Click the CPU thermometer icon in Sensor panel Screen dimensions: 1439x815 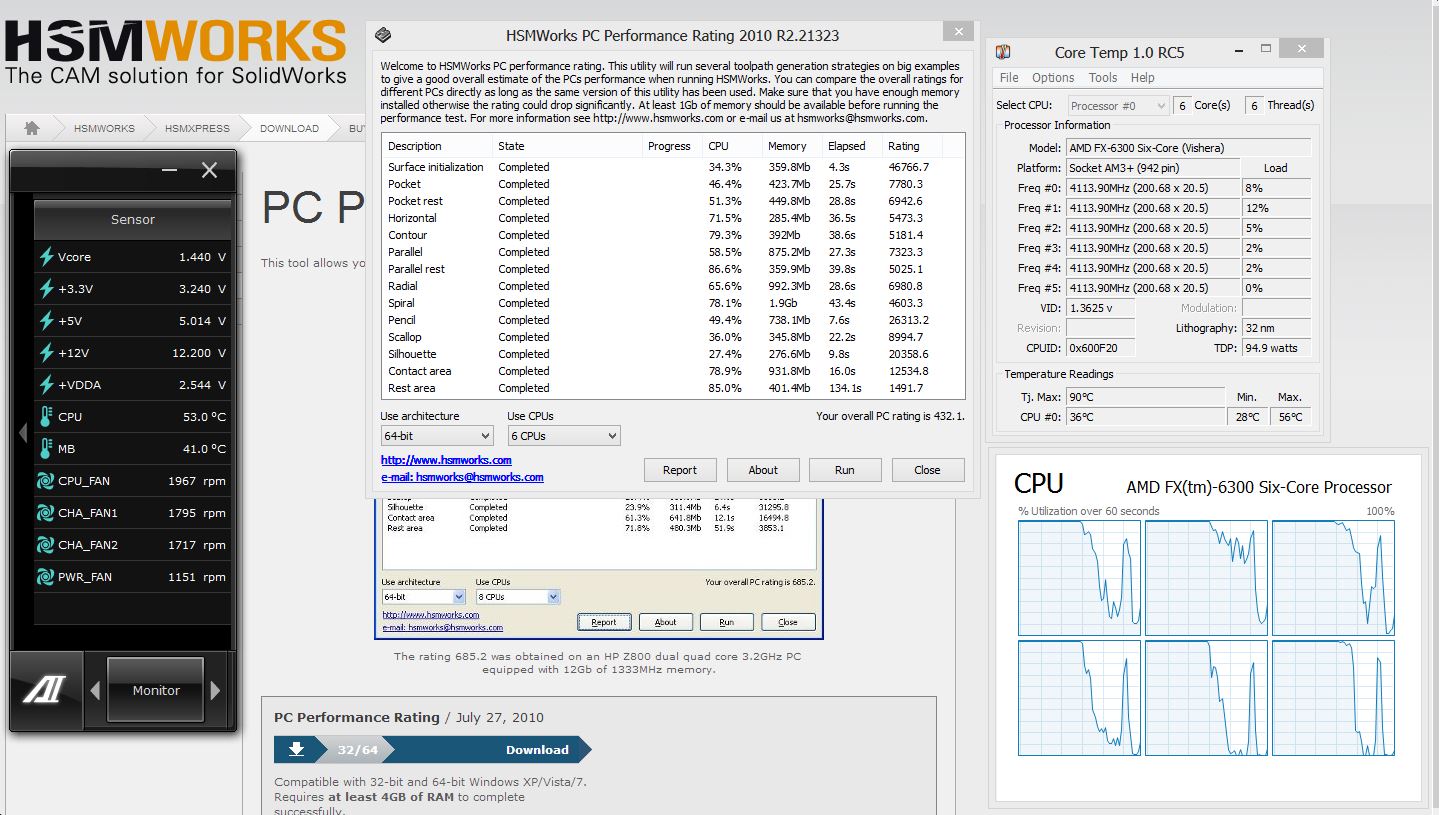click(46, 417)
